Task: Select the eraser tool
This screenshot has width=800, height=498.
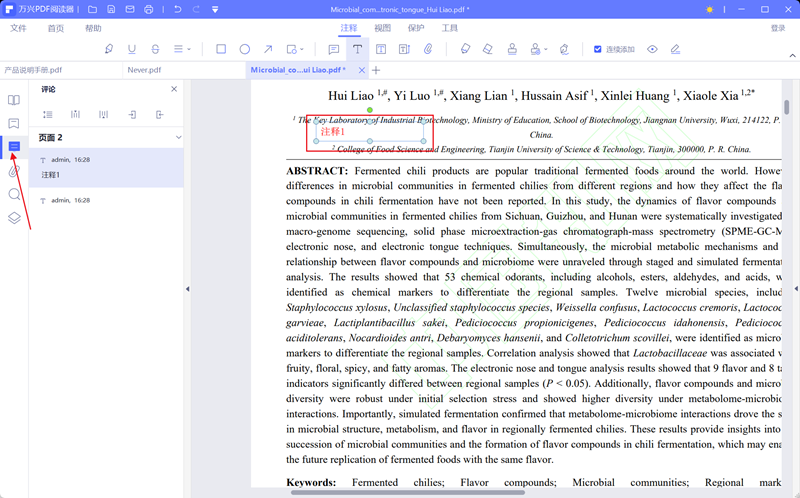Action: [x=488, y=49]
